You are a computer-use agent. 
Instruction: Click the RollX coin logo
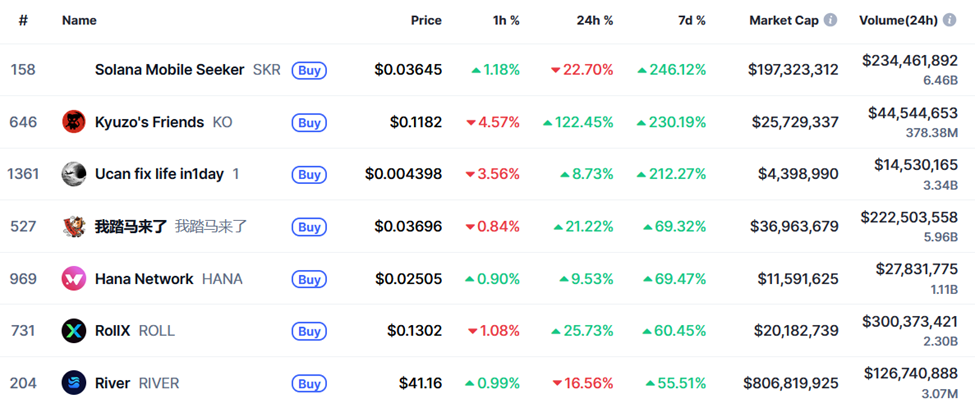pos(73,330)
